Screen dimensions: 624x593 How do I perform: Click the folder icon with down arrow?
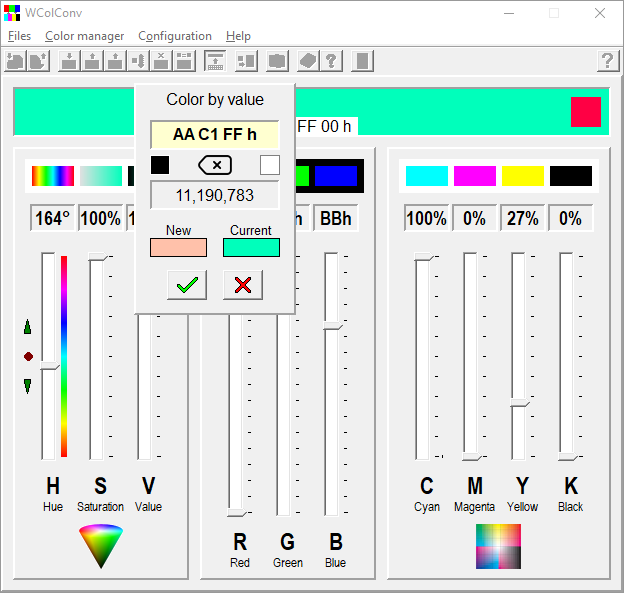(16, 61)
